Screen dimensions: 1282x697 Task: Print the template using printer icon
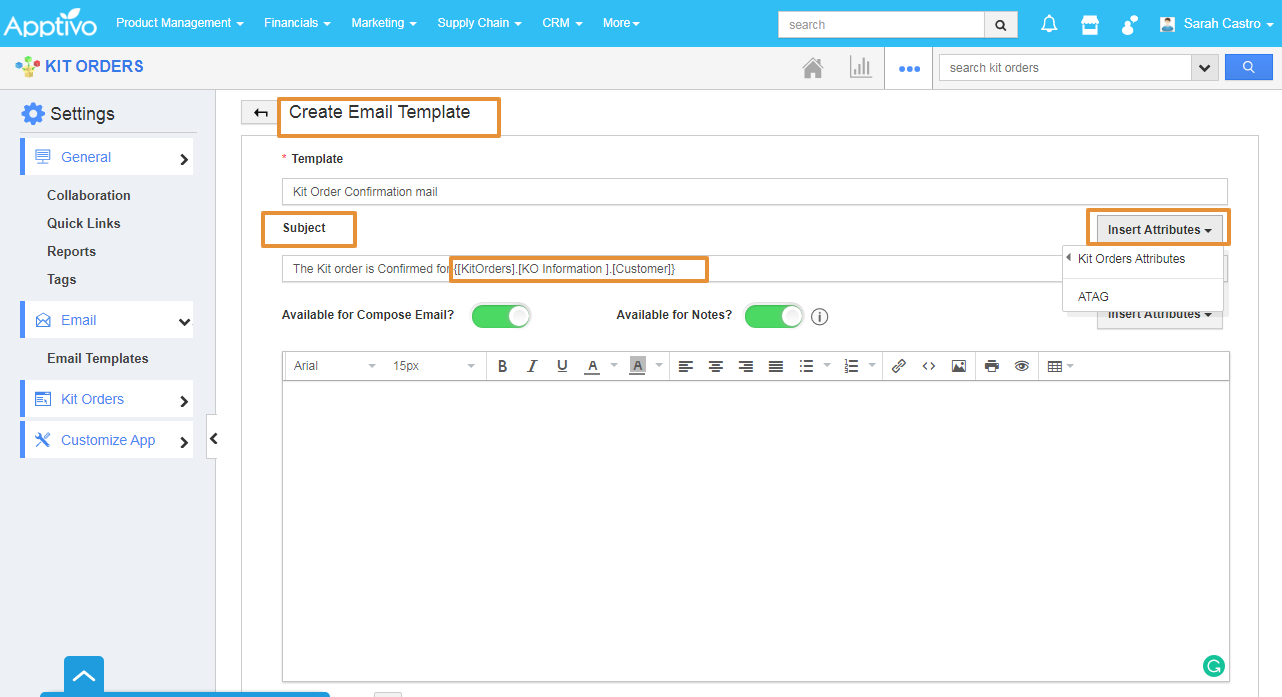point(991,366)
